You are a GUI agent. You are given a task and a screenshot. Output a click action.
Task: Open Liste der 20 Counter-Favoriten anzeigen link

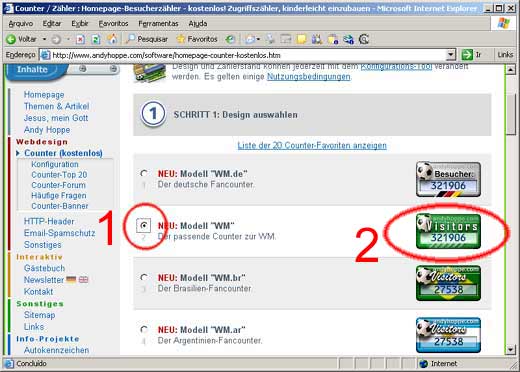[x=312, y=146]
